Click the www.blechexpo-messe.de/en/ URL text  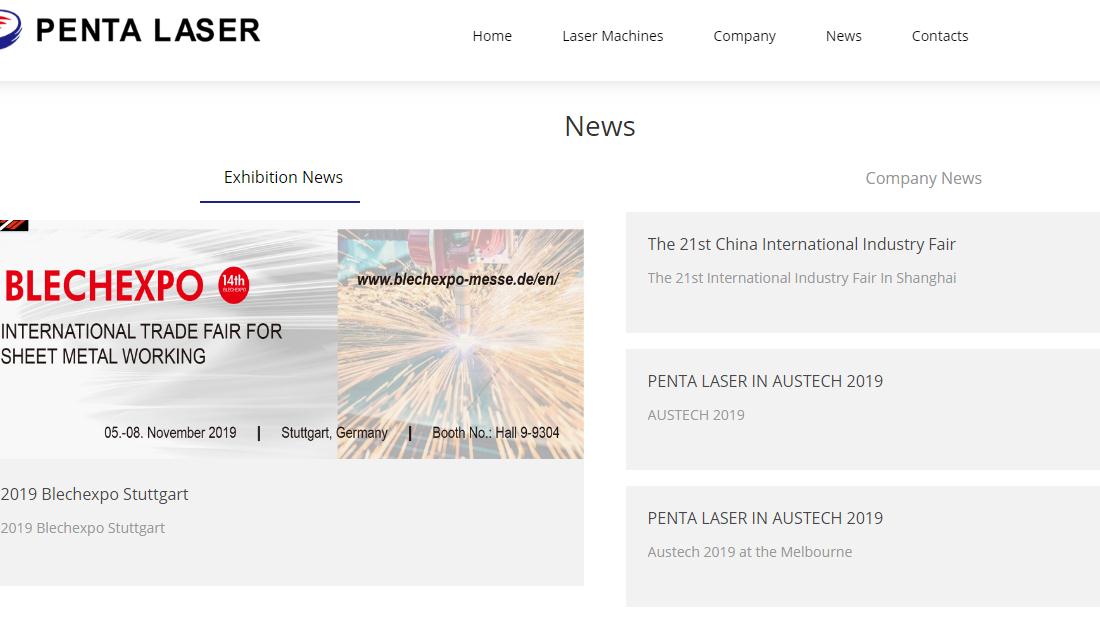point(458,279)
